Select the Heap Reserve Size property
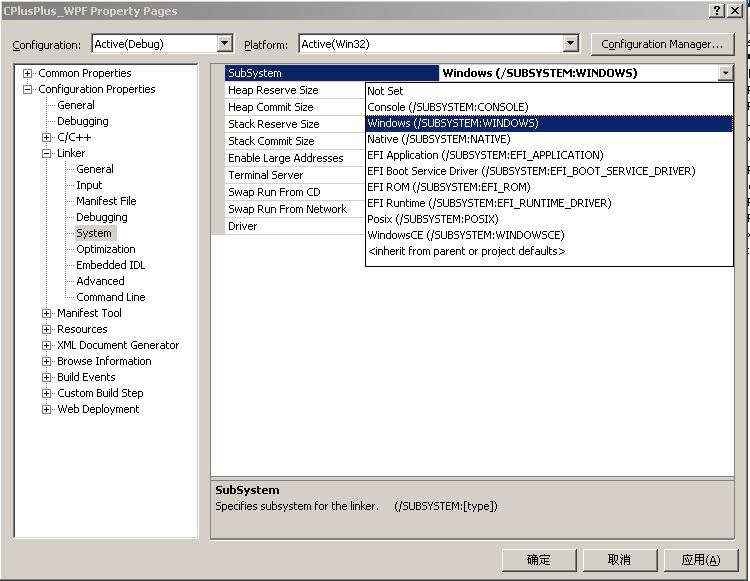Image resolution: width=750 pixels, height=581 pixels. [x=295, y=90]
